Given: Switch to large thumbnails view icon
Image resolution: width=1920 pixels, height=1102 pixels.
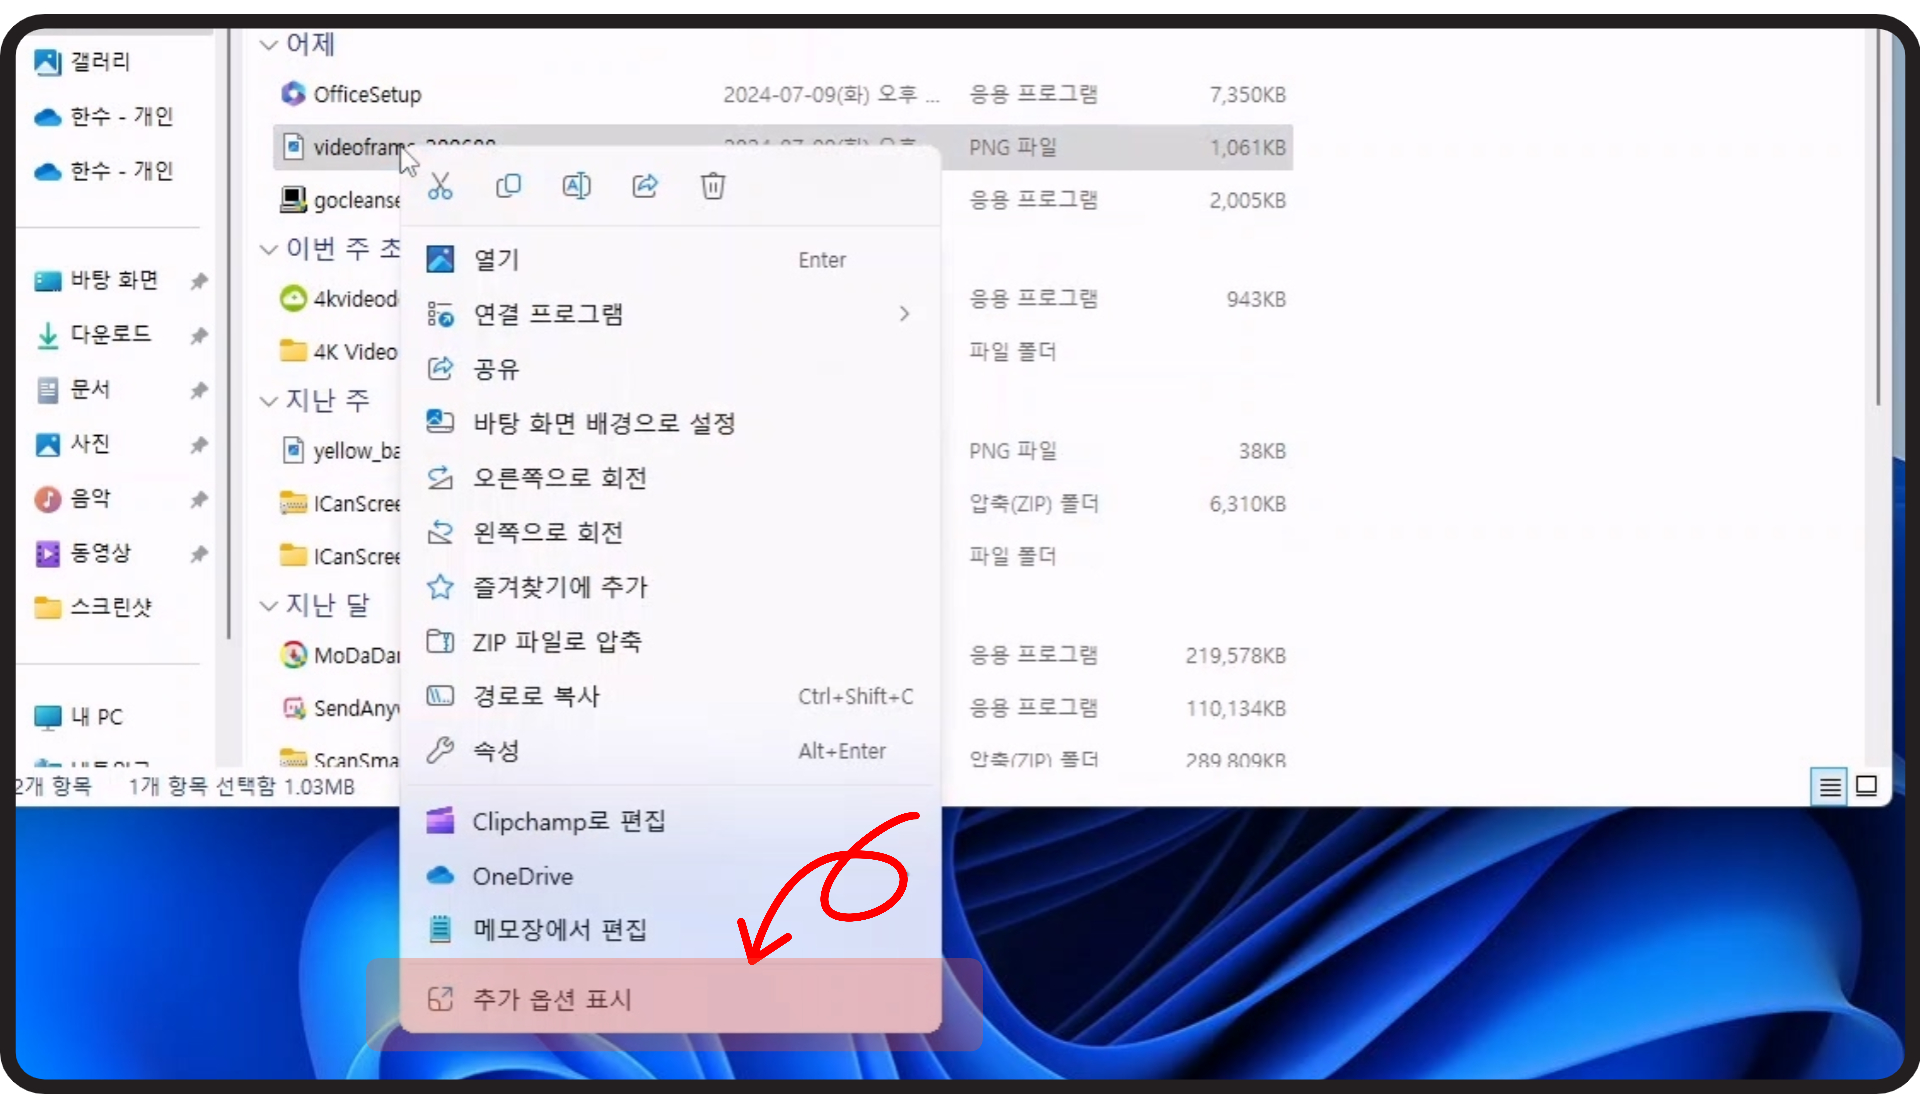Looking at the screenshot, I should click(1866, 787).
